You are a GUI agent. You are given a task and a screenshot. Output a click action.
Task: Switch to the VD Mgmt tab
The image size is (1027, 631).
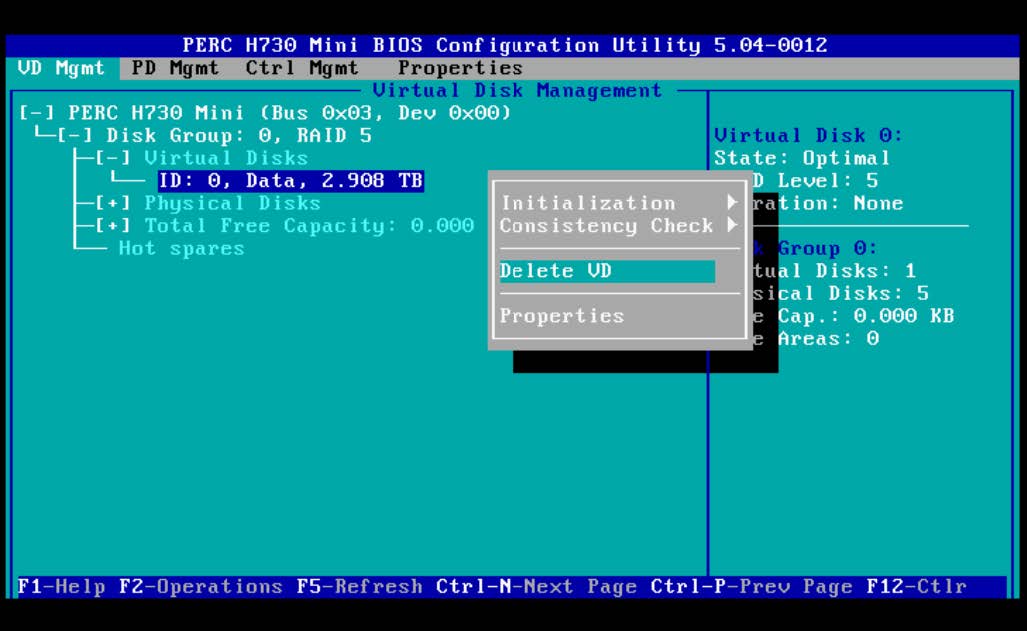(62, 68)
